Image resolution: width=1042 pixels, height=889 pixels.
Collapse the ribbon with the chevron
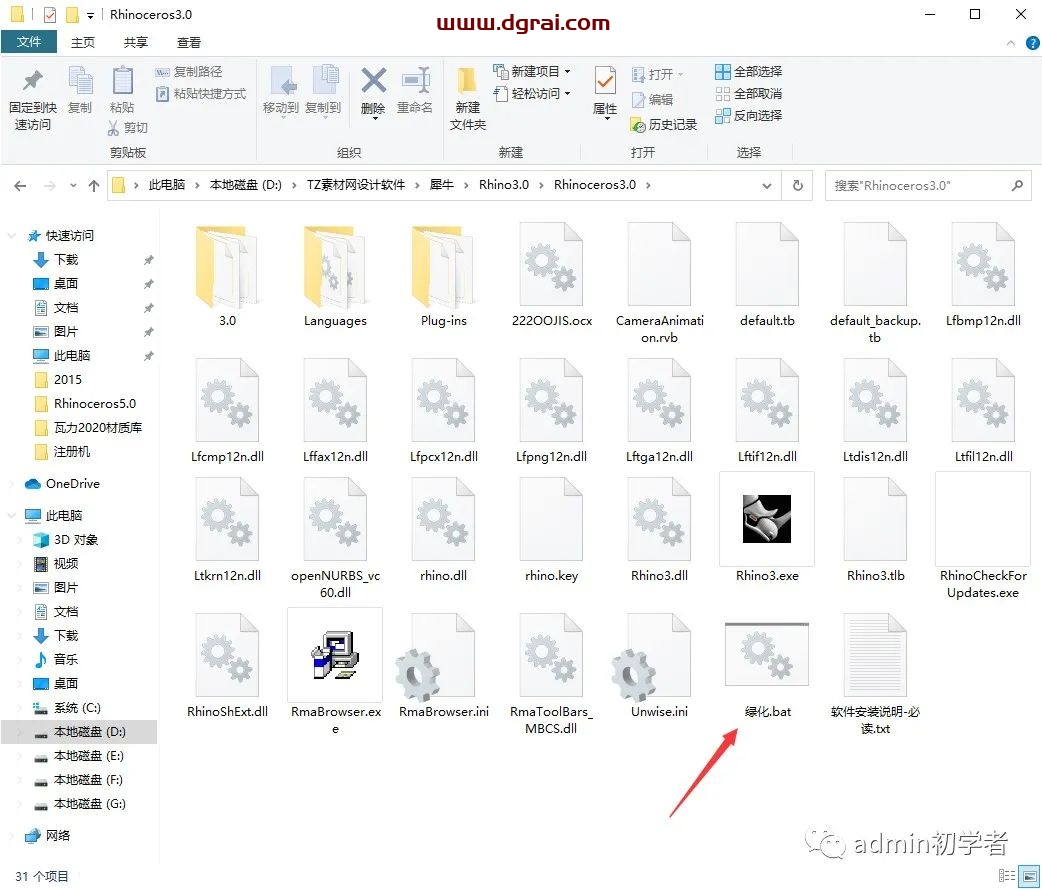(x=1011, y=43)
